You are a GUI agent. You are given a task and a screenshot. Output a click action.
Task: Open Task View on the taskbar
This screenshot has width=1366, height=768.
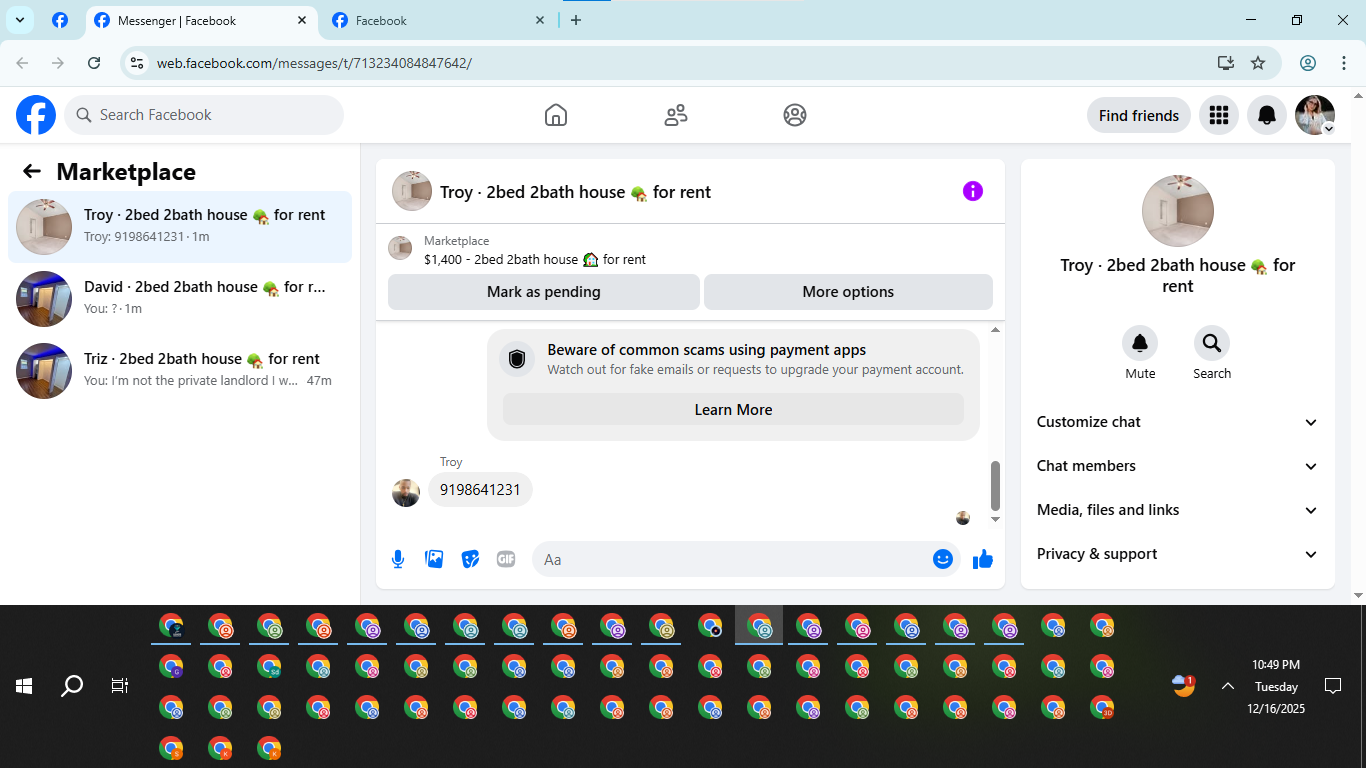120,686
